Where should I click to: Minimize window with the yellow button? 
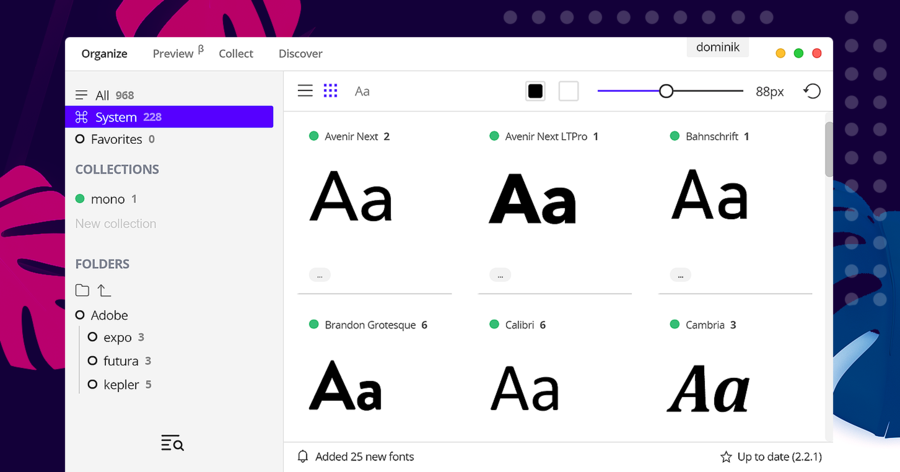[x=780, y=53]
